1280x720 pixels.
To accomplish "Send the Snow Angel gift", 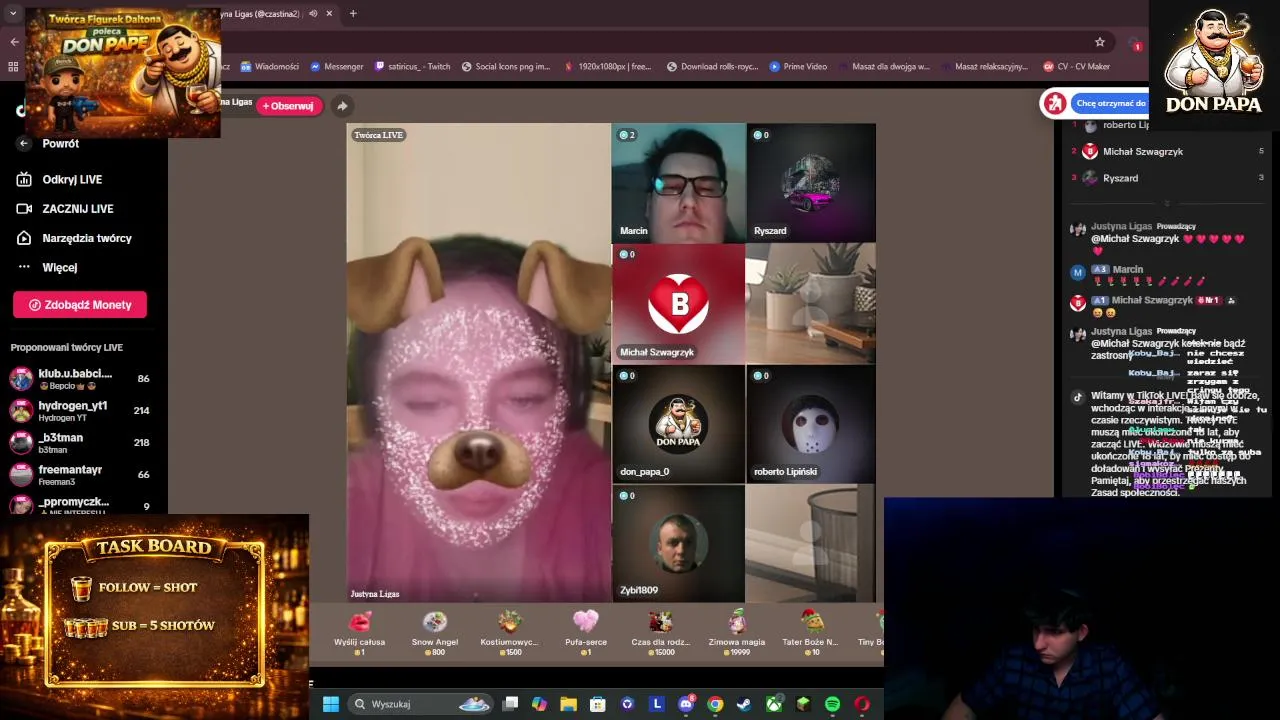I will (435, 633).
